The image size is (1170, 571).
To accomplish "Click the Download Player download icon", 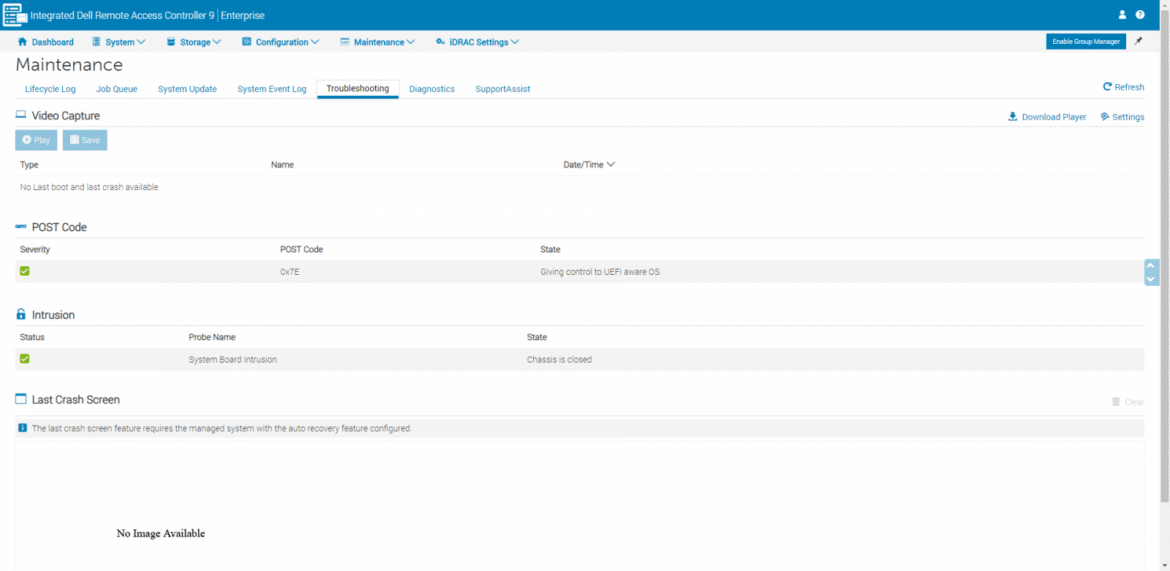I will [1013, 116].
